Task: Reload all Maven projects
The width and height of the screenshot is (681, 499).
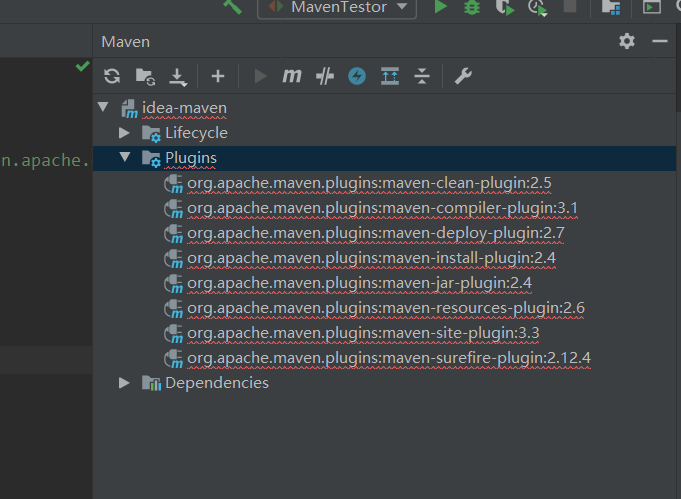Action: pos(112,76)
